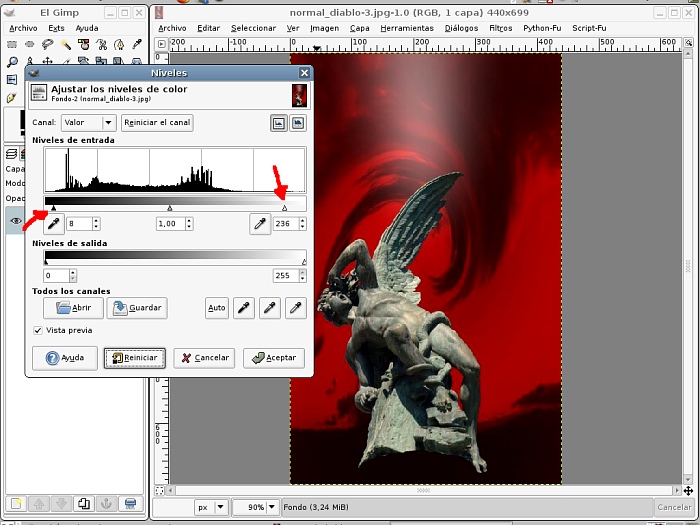Viewport: 700px width, 525px height.
Task: Anchor the floating layer
Action: tap(106, 504)
